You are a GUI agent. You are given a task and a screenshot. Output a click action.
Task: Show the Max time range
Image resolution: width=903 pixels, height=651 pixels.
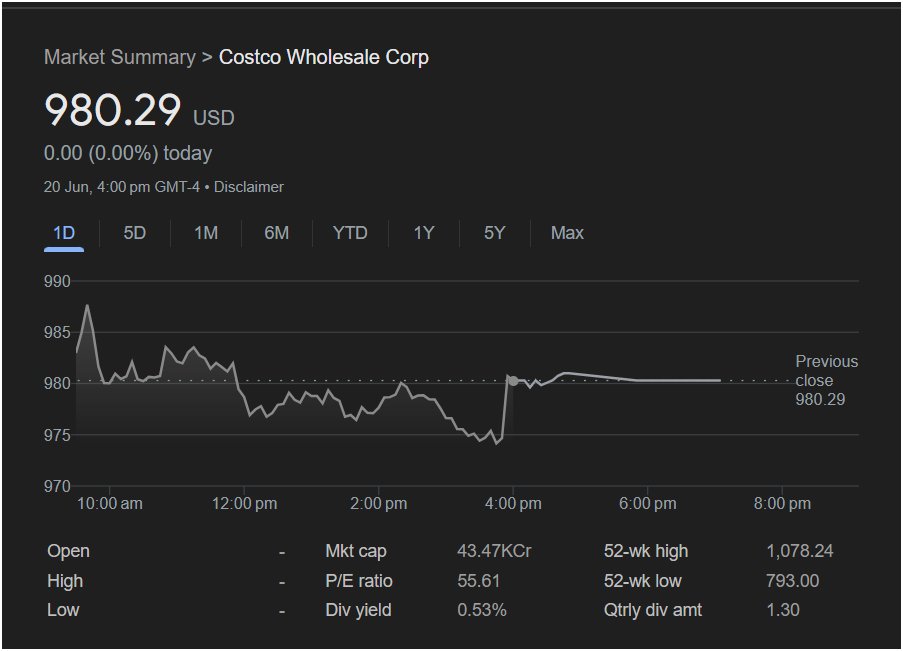tap(567, 233)
